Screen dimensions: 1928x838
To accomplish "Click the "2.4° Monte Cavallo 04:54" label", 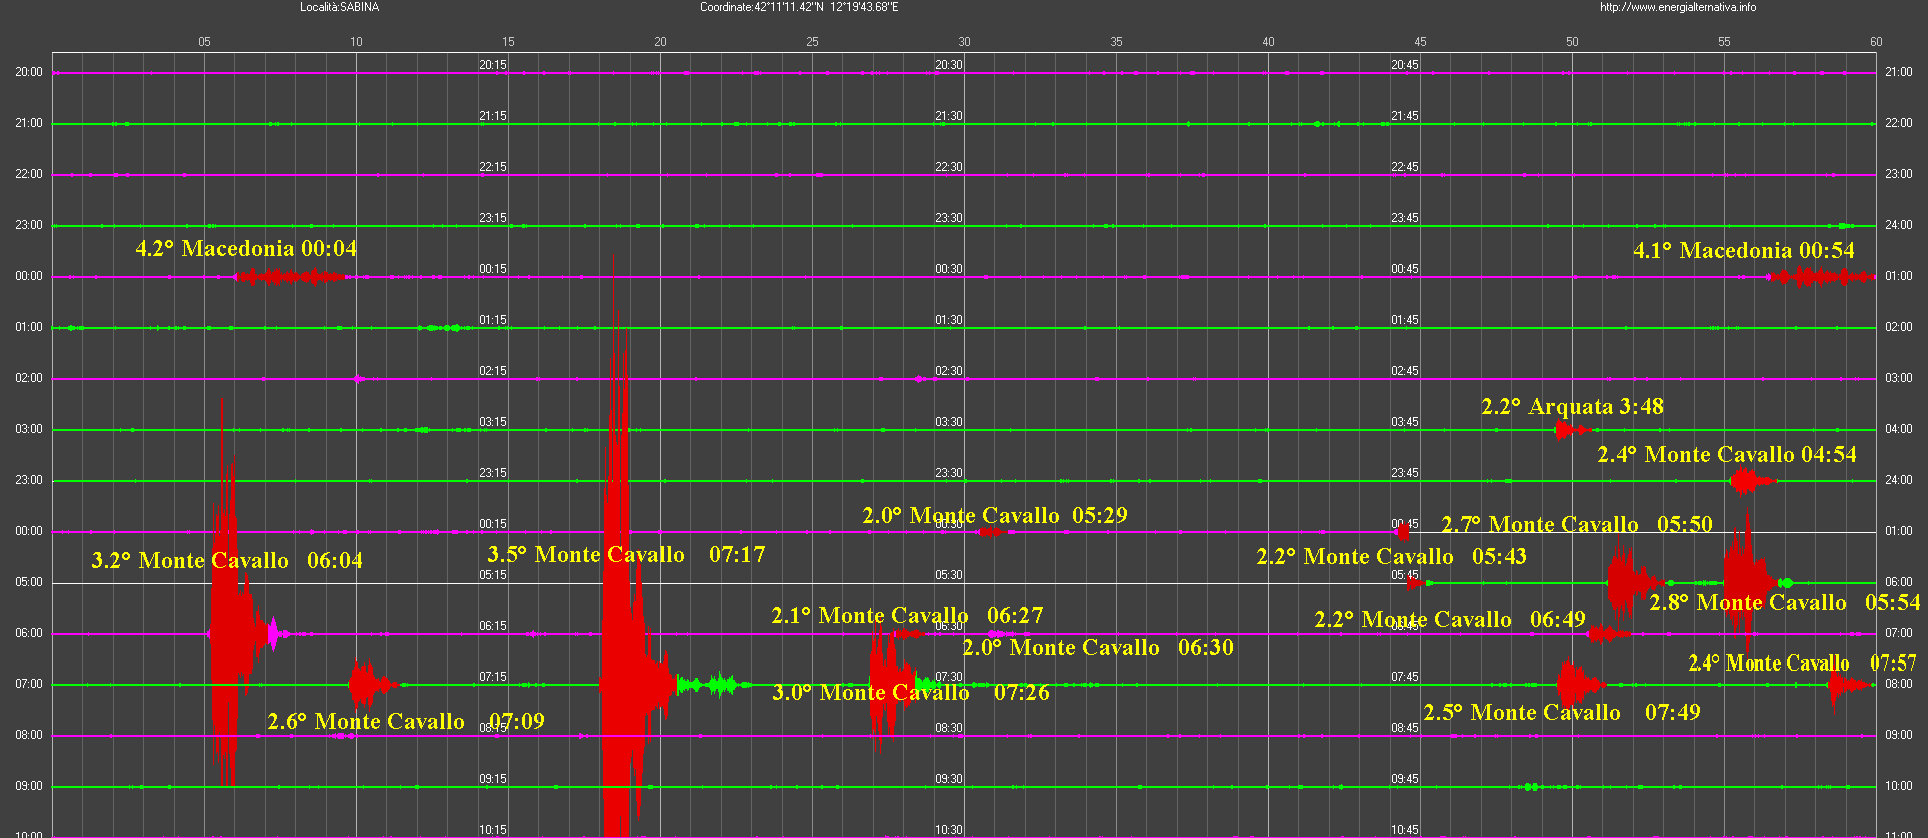I will (x=1727, y=454).
